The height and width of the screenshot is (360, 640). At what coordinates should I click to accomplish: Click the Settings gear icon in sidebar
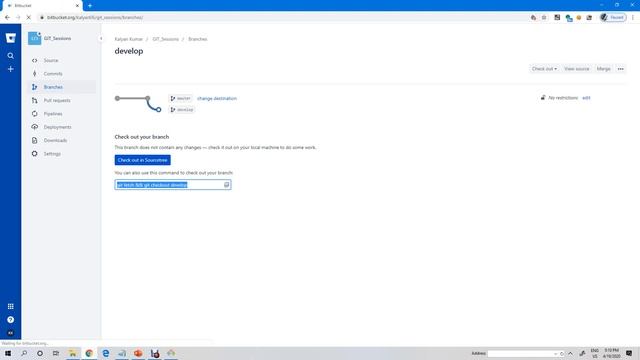click(x=35, y=154)
